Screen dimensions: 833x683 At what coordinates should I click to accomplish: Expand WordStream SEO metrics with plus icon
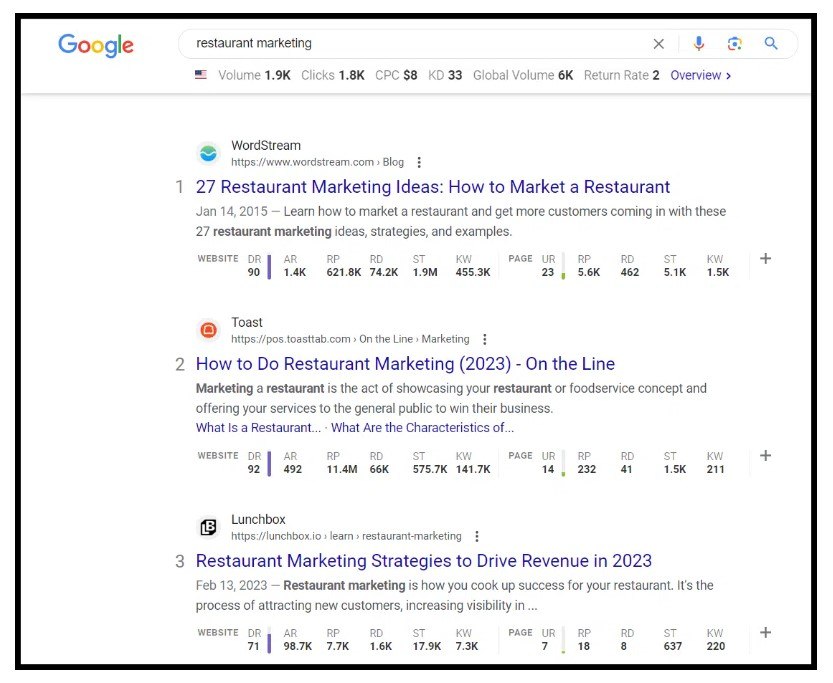coord(765,259)
